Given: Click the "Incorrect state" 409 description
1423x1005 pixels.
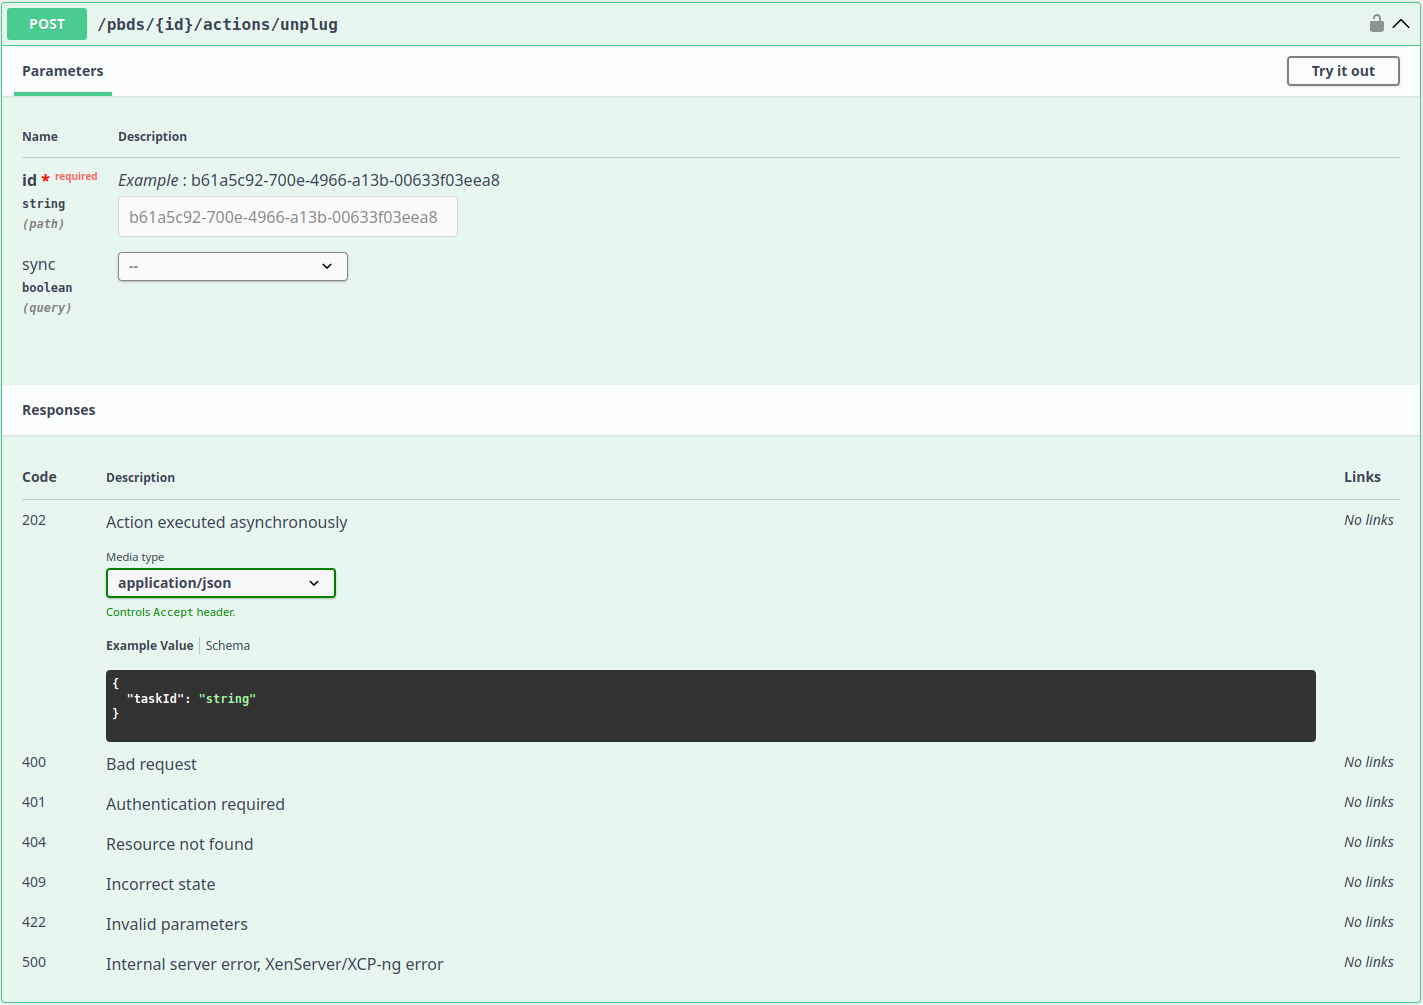Looking at the screenshot, I should coord(160,884).
